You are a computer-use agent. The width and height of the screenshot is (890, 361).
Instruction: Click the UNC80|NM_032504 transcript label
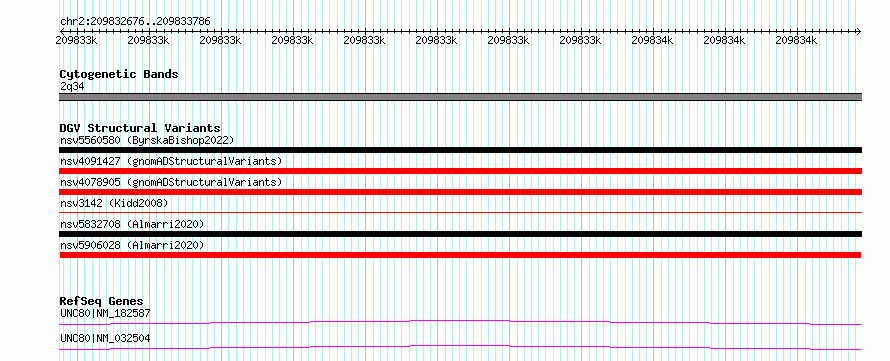tap(105, 339)
